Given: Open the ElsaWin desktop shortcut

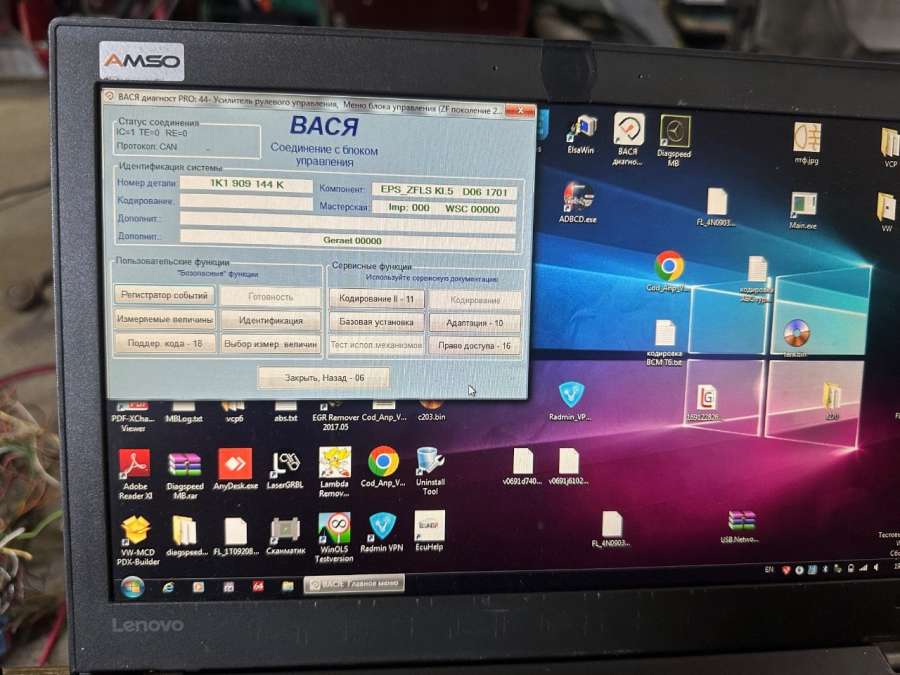Looking at the screenshot, I should coord(581,134).
